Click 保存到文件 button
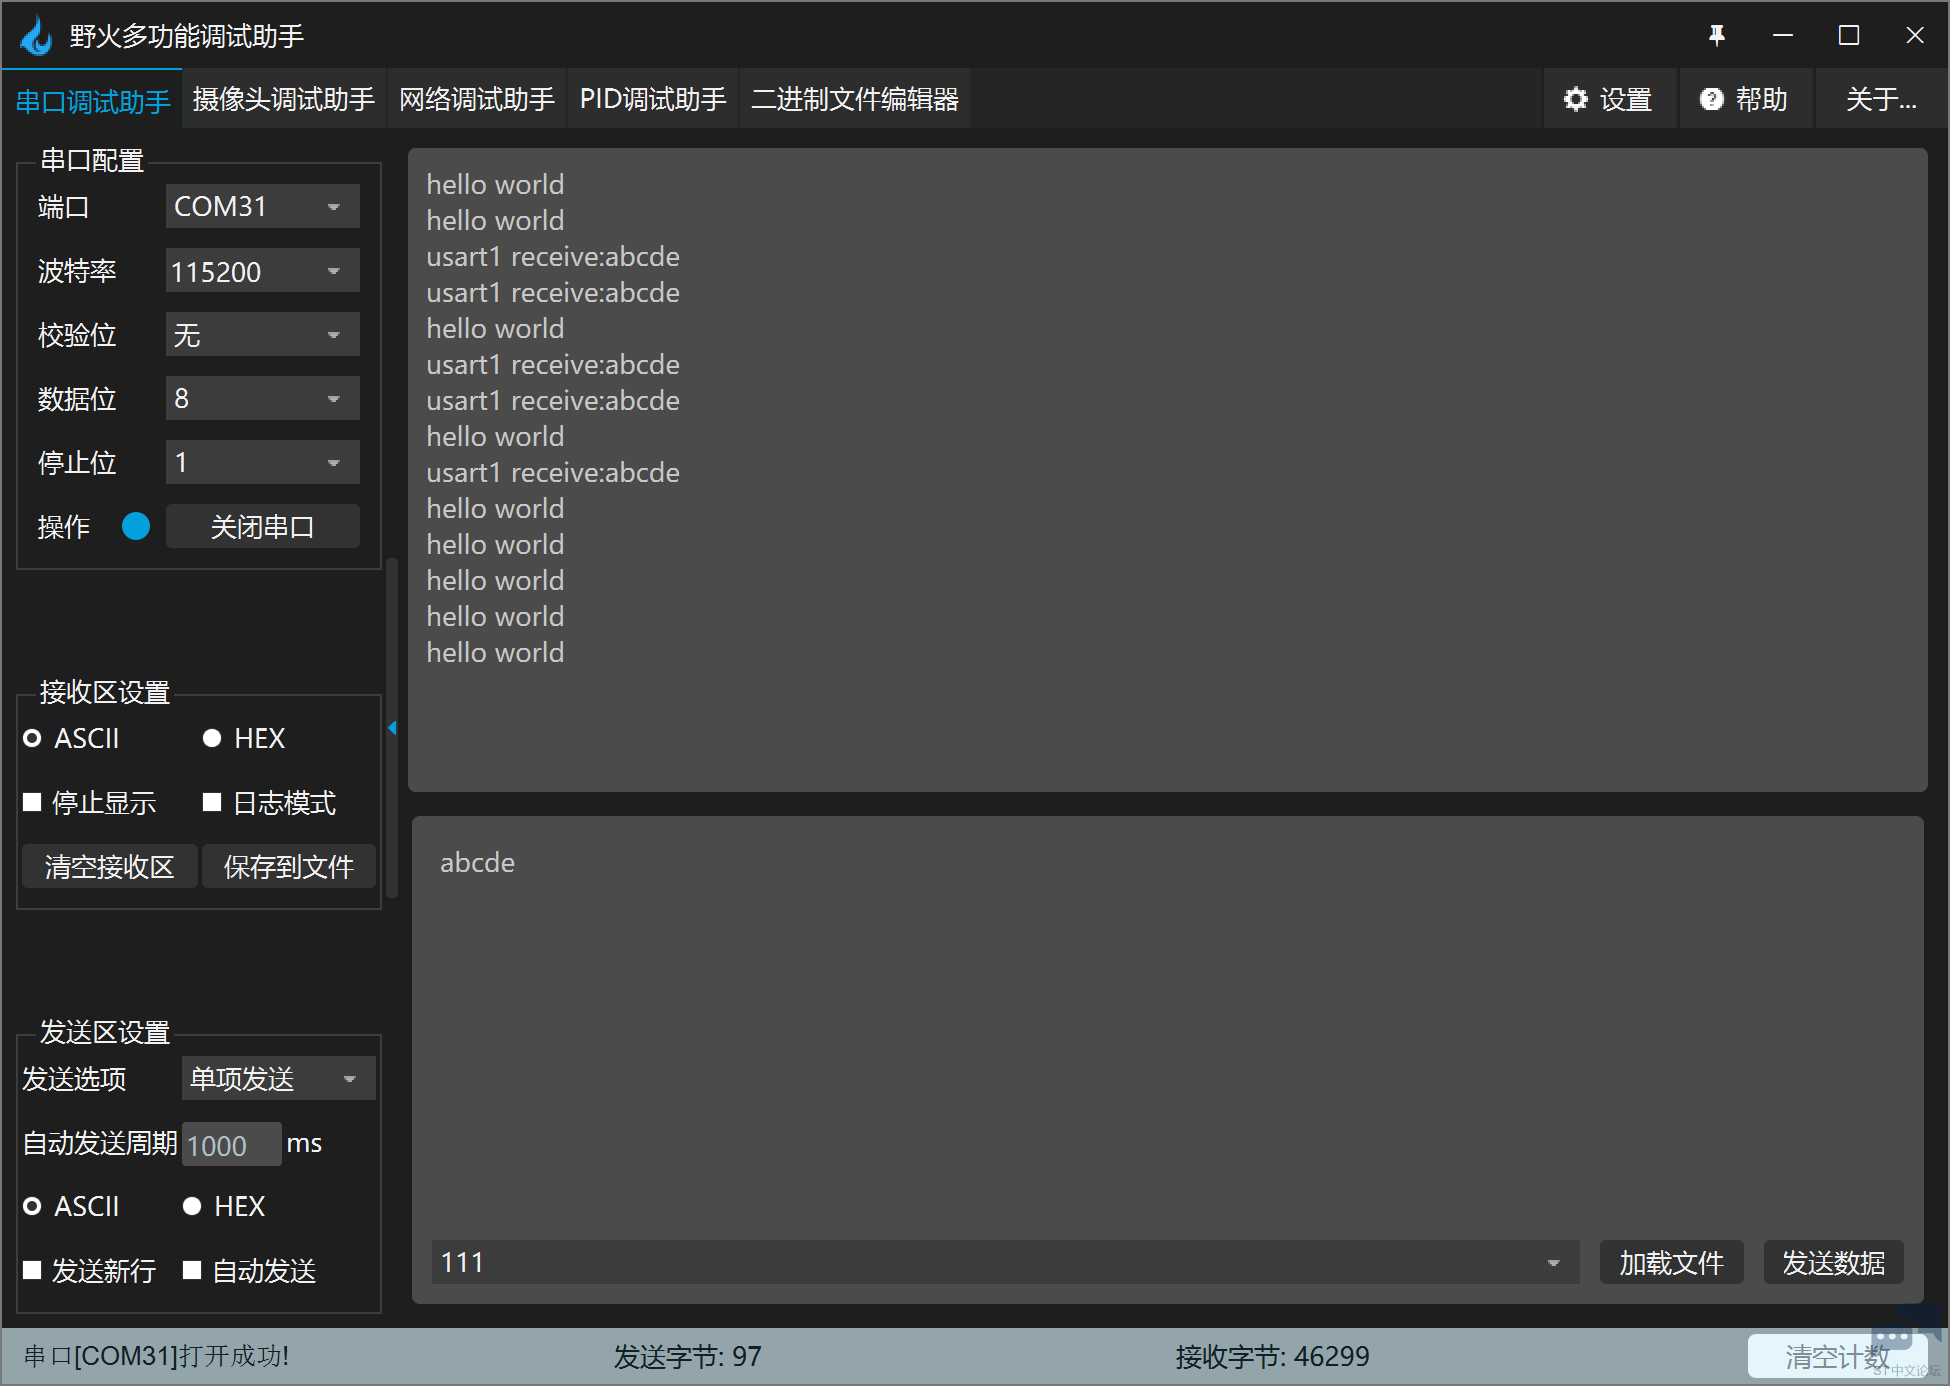The image size is (1950, 1386). point(289,866)
